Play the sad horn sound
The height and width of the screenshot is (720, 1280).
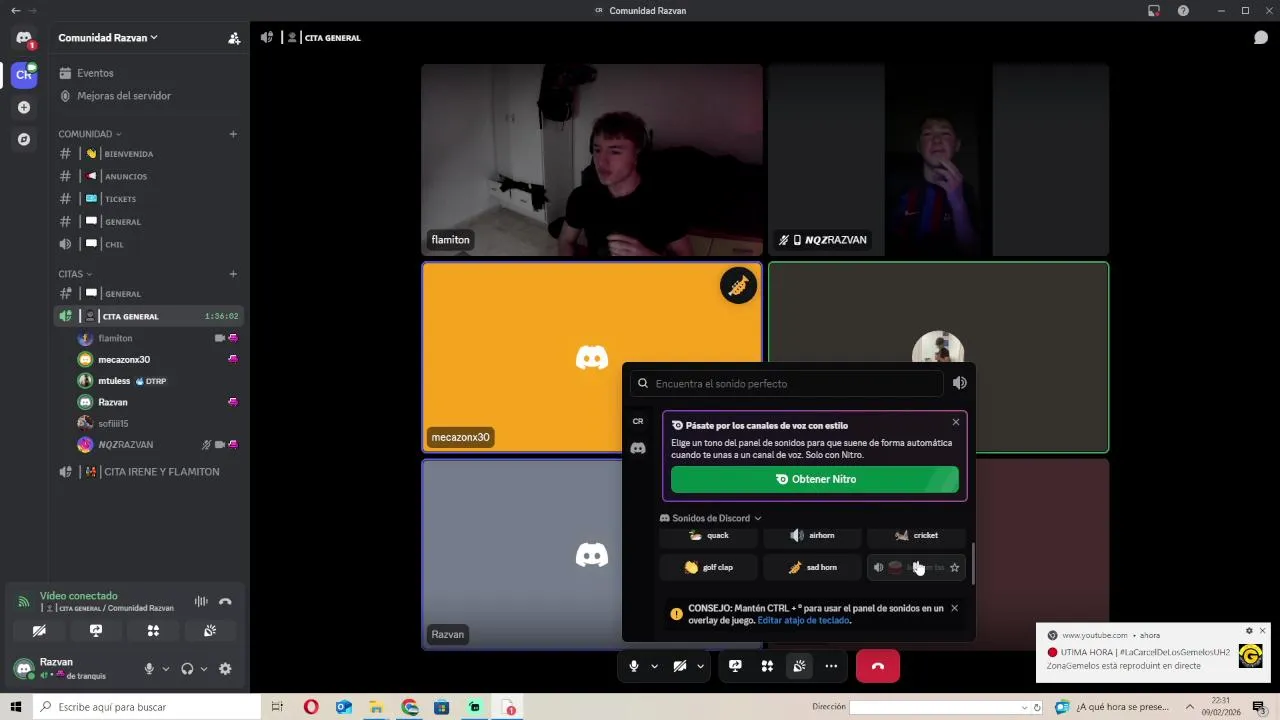coord(813,567)
